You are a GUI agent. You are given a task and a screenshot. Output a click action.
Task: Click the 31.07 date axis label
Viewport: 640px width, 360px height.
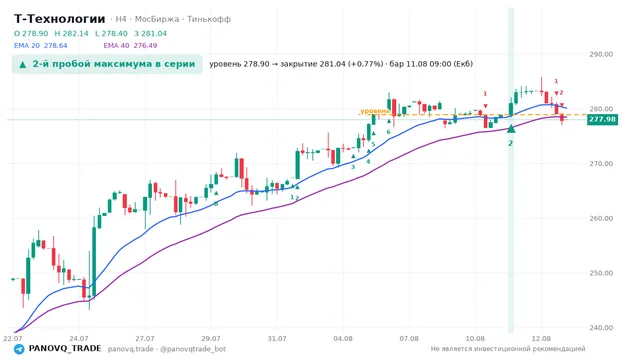[277, 338]
